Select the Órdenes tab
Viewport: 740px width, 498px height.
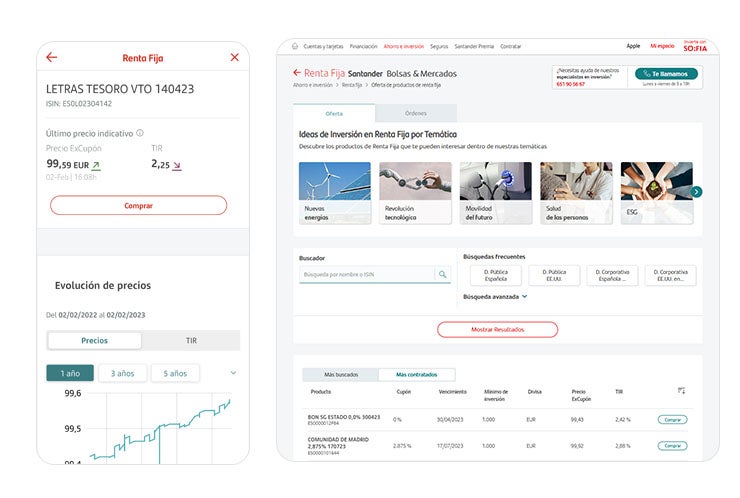[416, 113]
